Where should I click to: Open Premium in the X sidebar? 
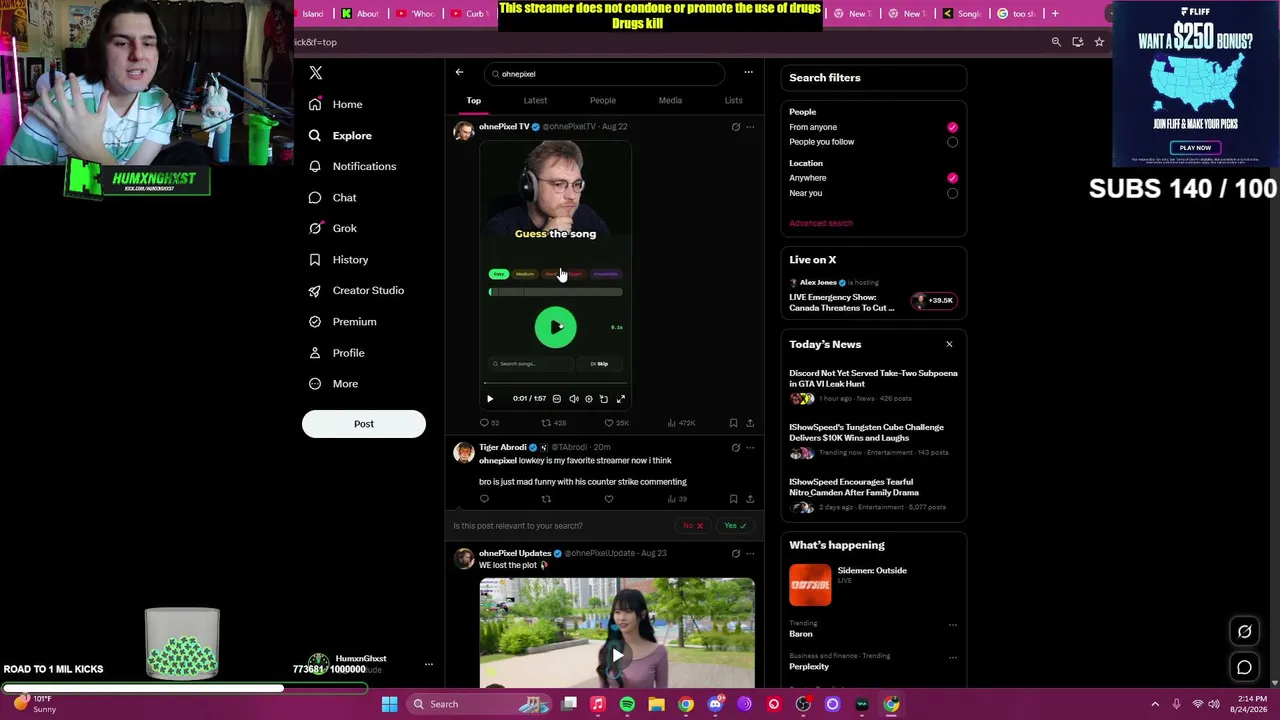click(342, 321)
